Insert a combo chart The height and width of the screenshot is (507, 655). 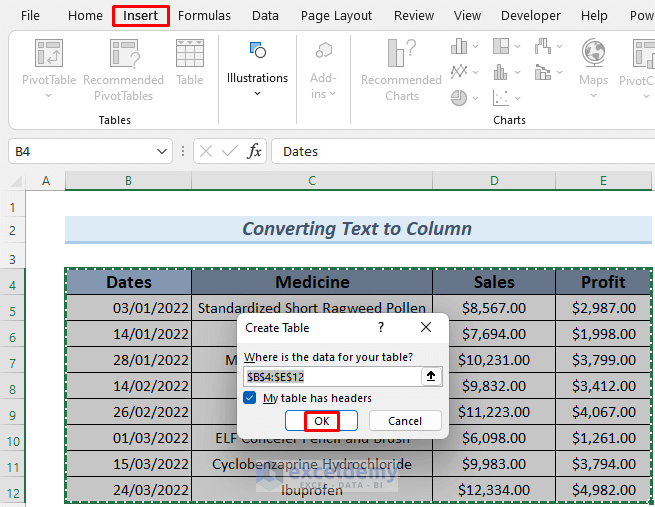tap(543, 72)
